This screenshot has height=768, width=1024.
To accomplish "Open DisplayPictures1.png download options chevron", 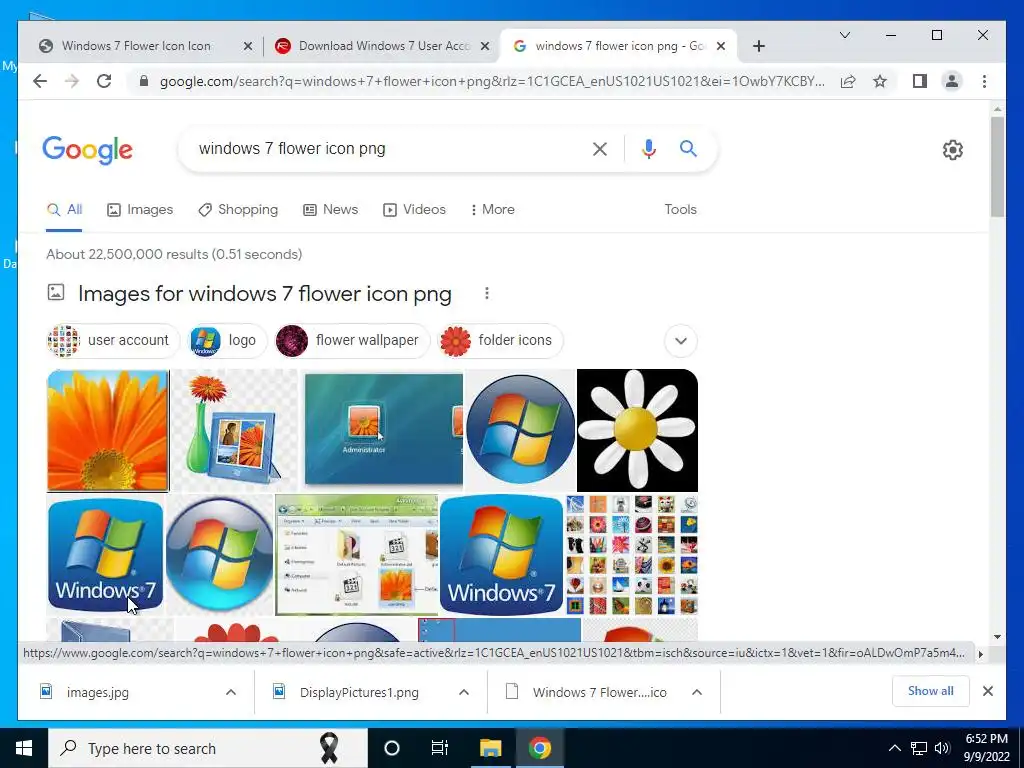I will point(464,692).
